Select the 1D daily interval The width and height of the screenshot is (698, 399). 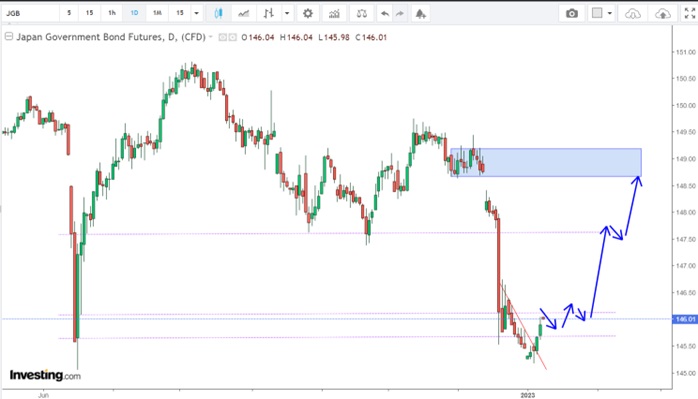click(x=134, y=13)
